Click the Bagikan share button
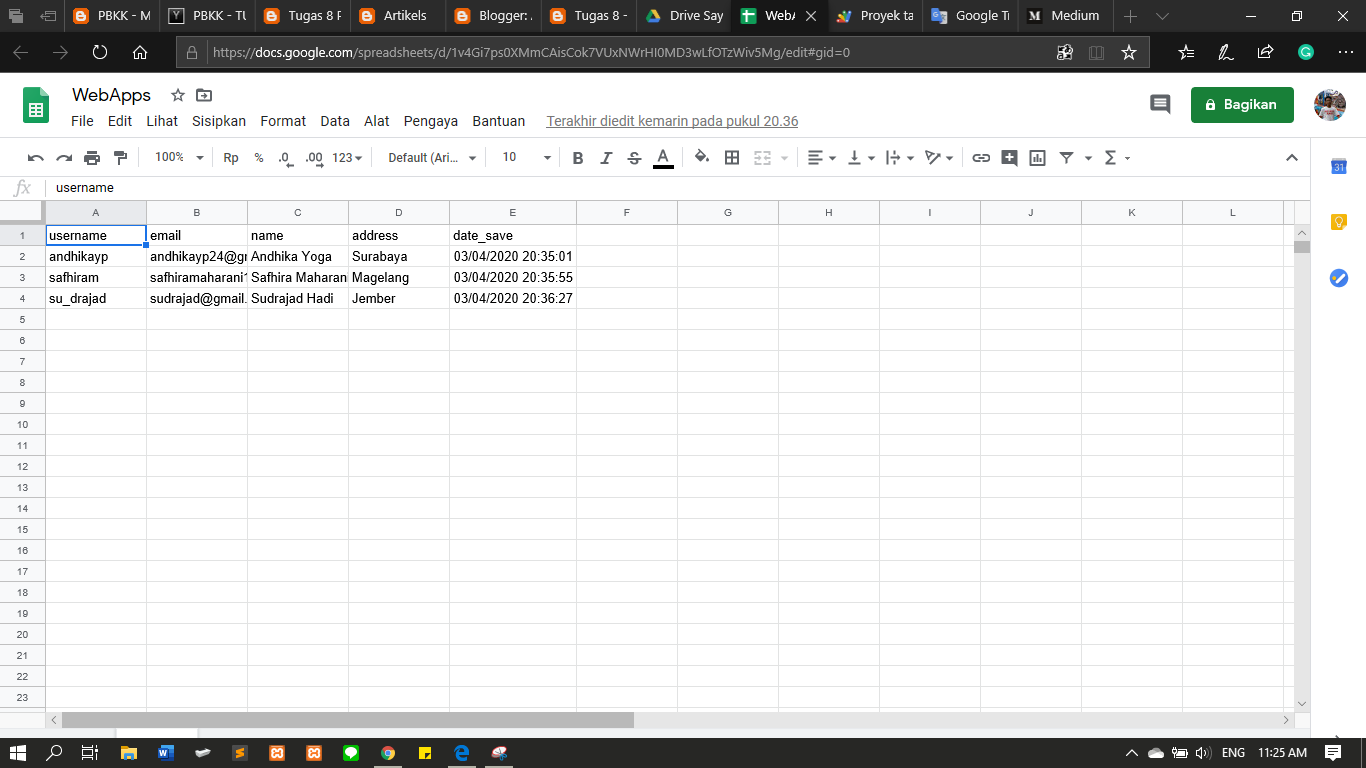1366x768 pixels. click(1242, 104)
